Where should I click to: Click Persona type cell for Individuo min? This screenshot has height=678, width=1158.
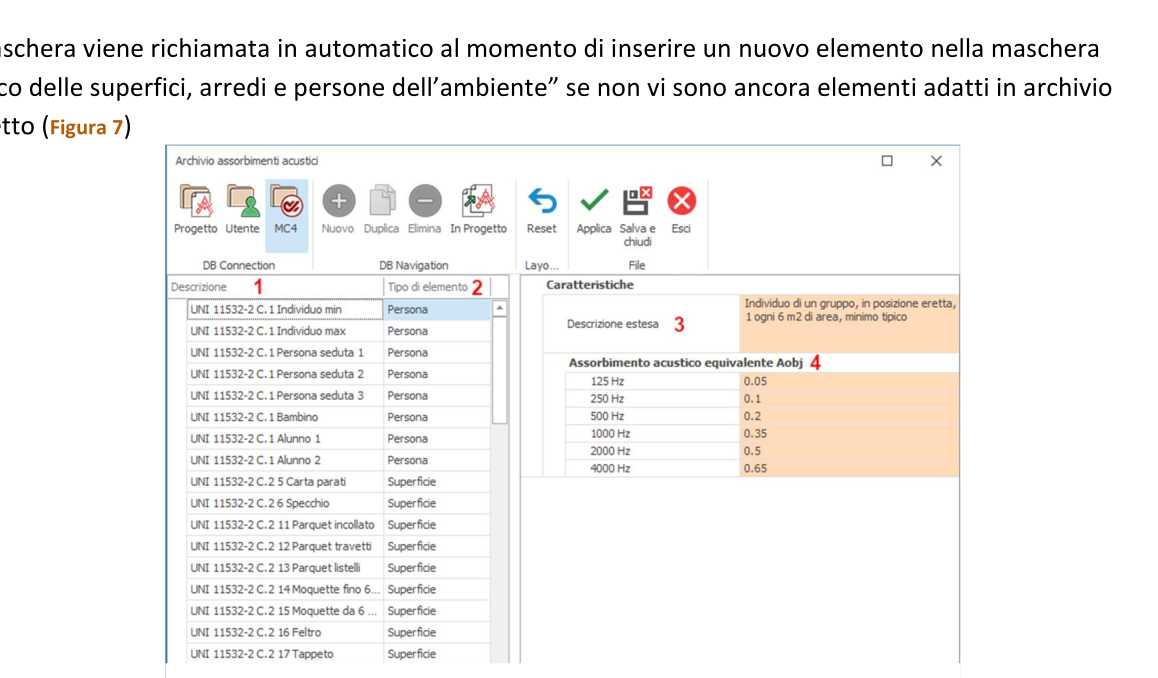(436, 309)
